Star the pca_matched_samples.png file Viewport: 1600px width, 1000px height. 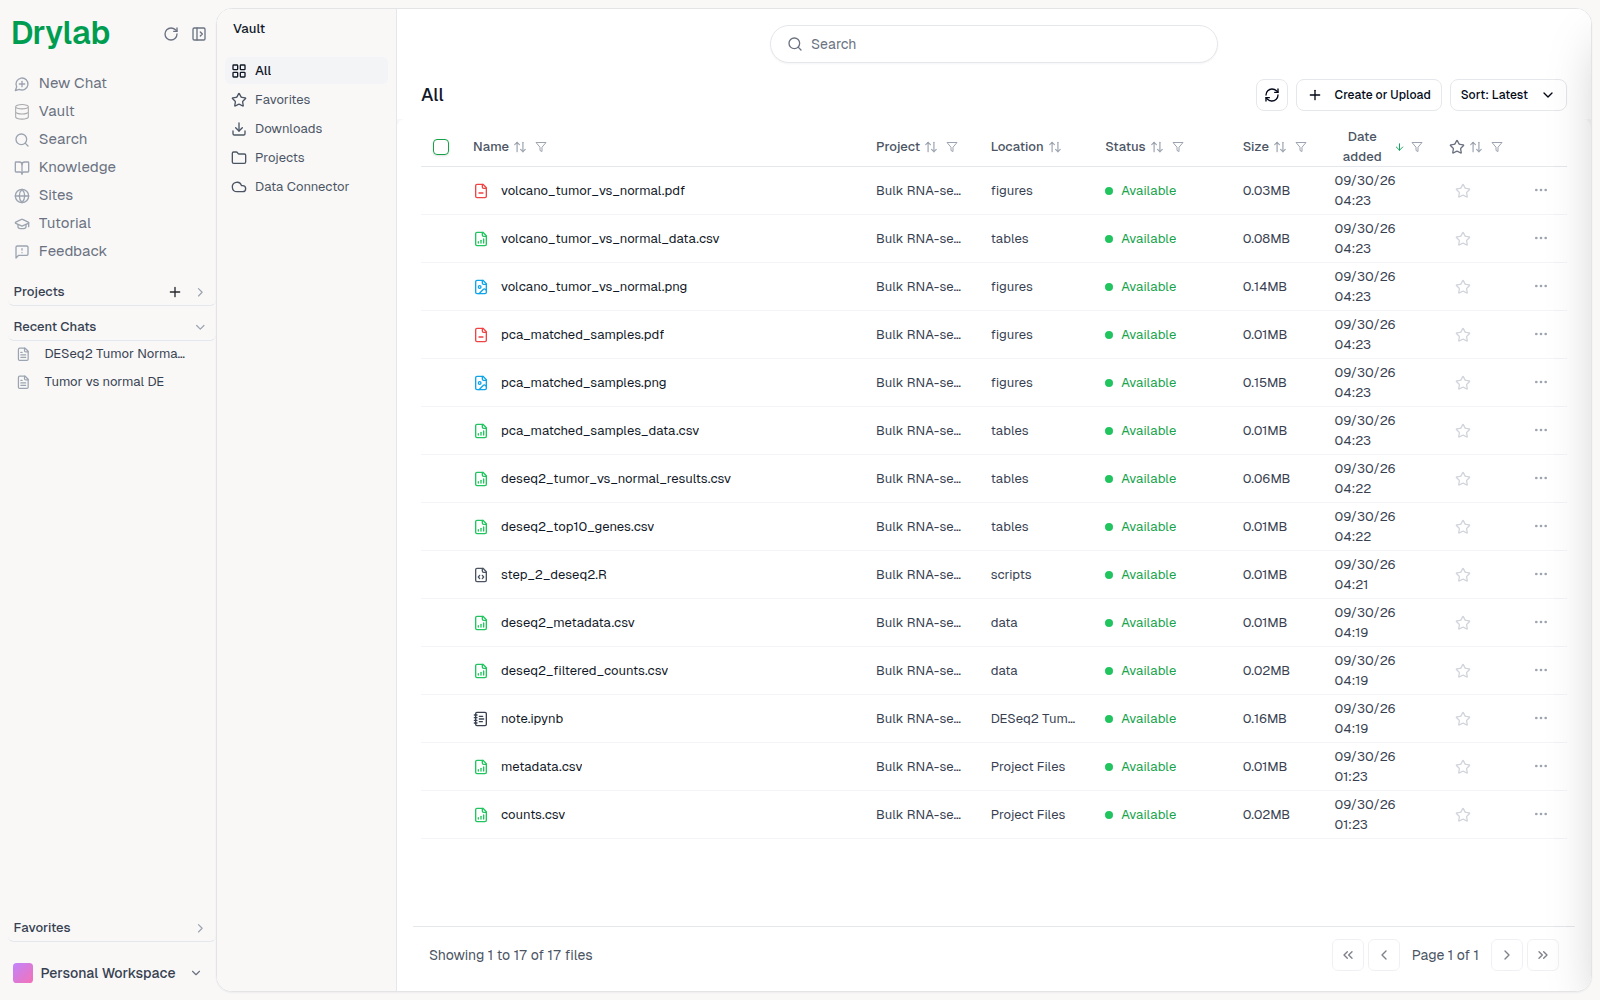1463,383
